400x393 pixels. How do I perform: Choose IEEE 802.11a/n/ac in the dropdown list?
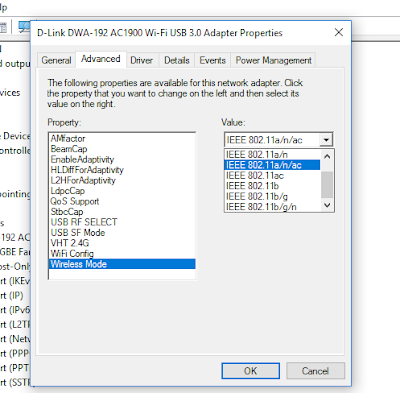coord(272,165)
